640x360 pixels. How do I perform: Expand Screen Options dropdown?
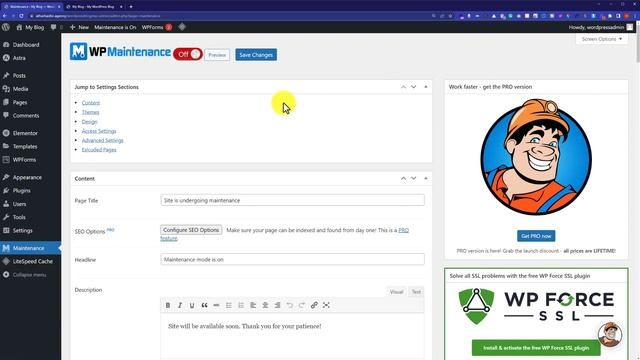tap(602, 39)
